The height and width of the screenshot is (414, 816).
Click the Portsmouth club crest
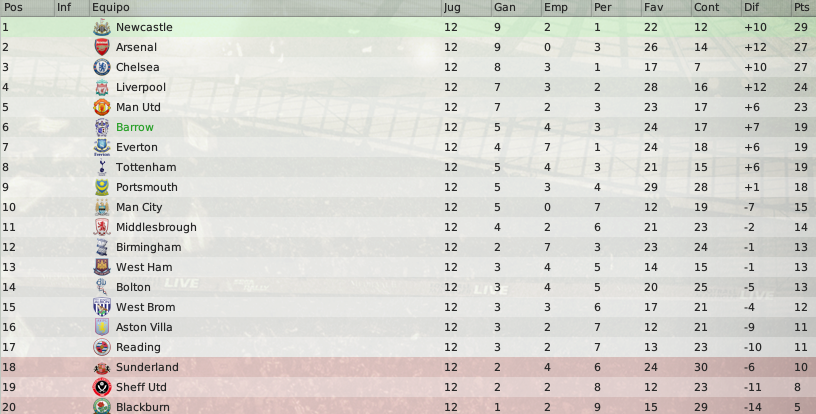tap(102, 187)
